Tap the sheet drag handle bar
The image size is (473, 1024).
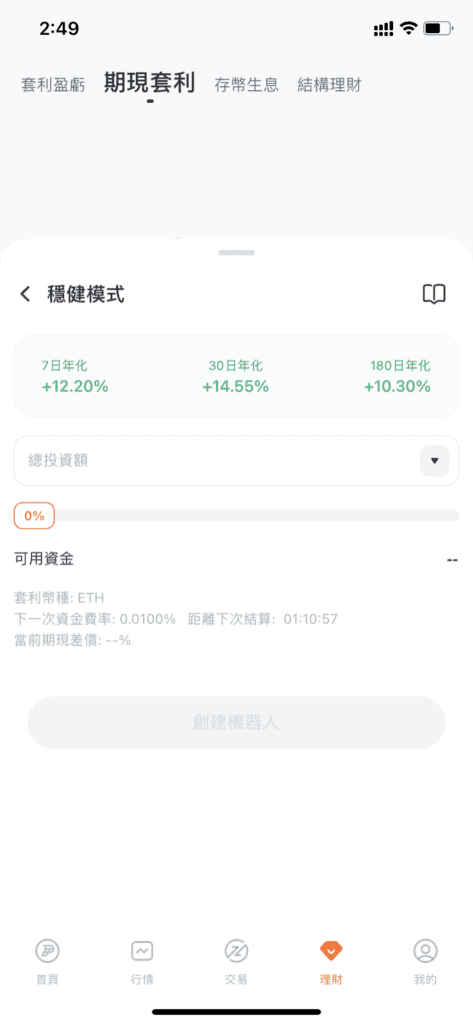coord(236,253)
